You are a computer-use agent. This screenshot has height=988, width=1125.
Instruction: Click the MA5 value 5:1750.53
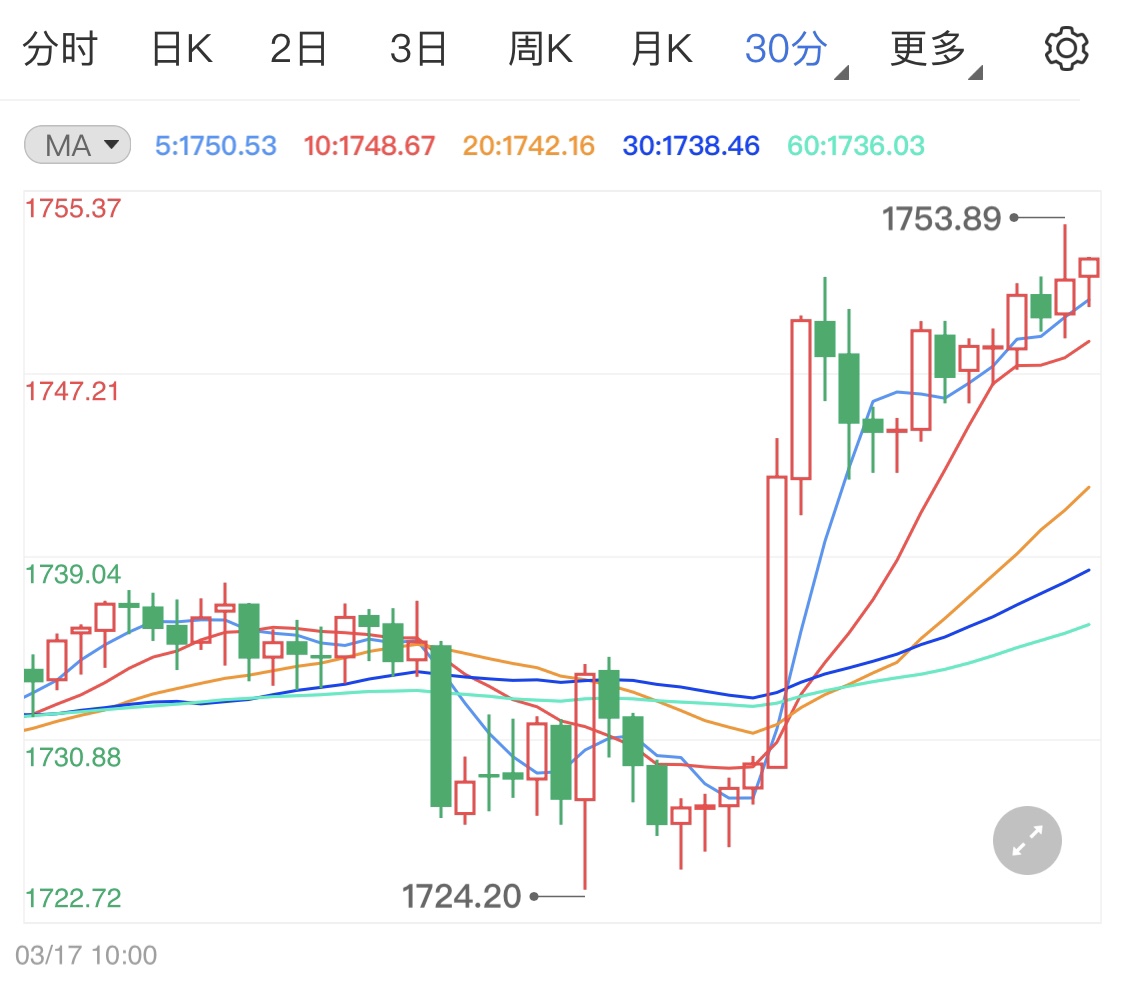[216, 146]
